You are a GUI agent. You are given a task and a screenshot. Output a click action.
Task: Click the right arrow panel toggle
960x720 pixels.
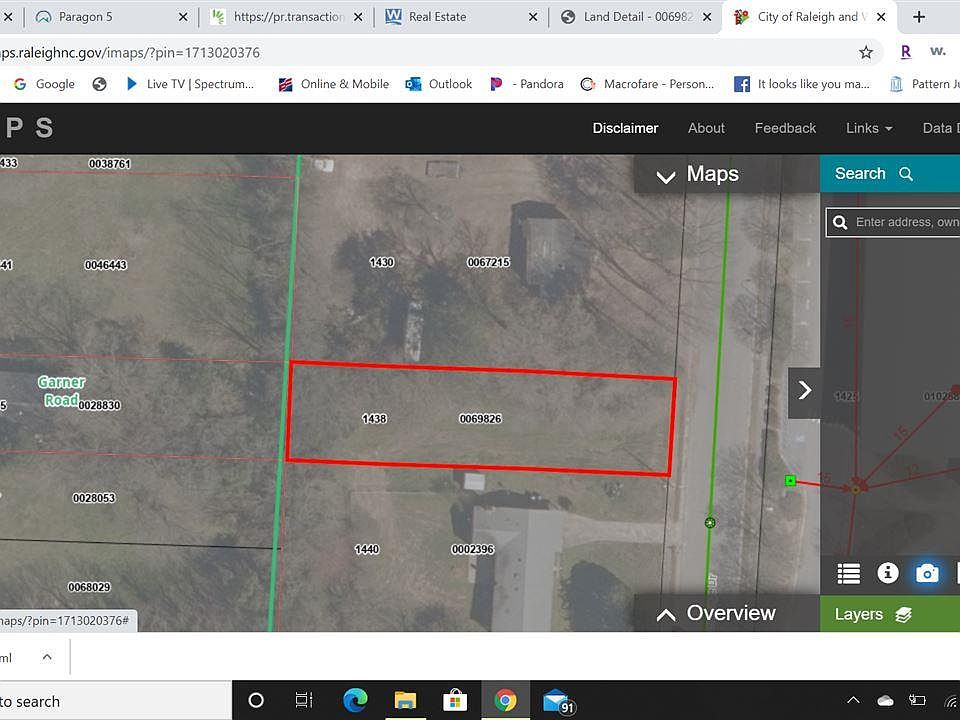click(x=804, y=391)
